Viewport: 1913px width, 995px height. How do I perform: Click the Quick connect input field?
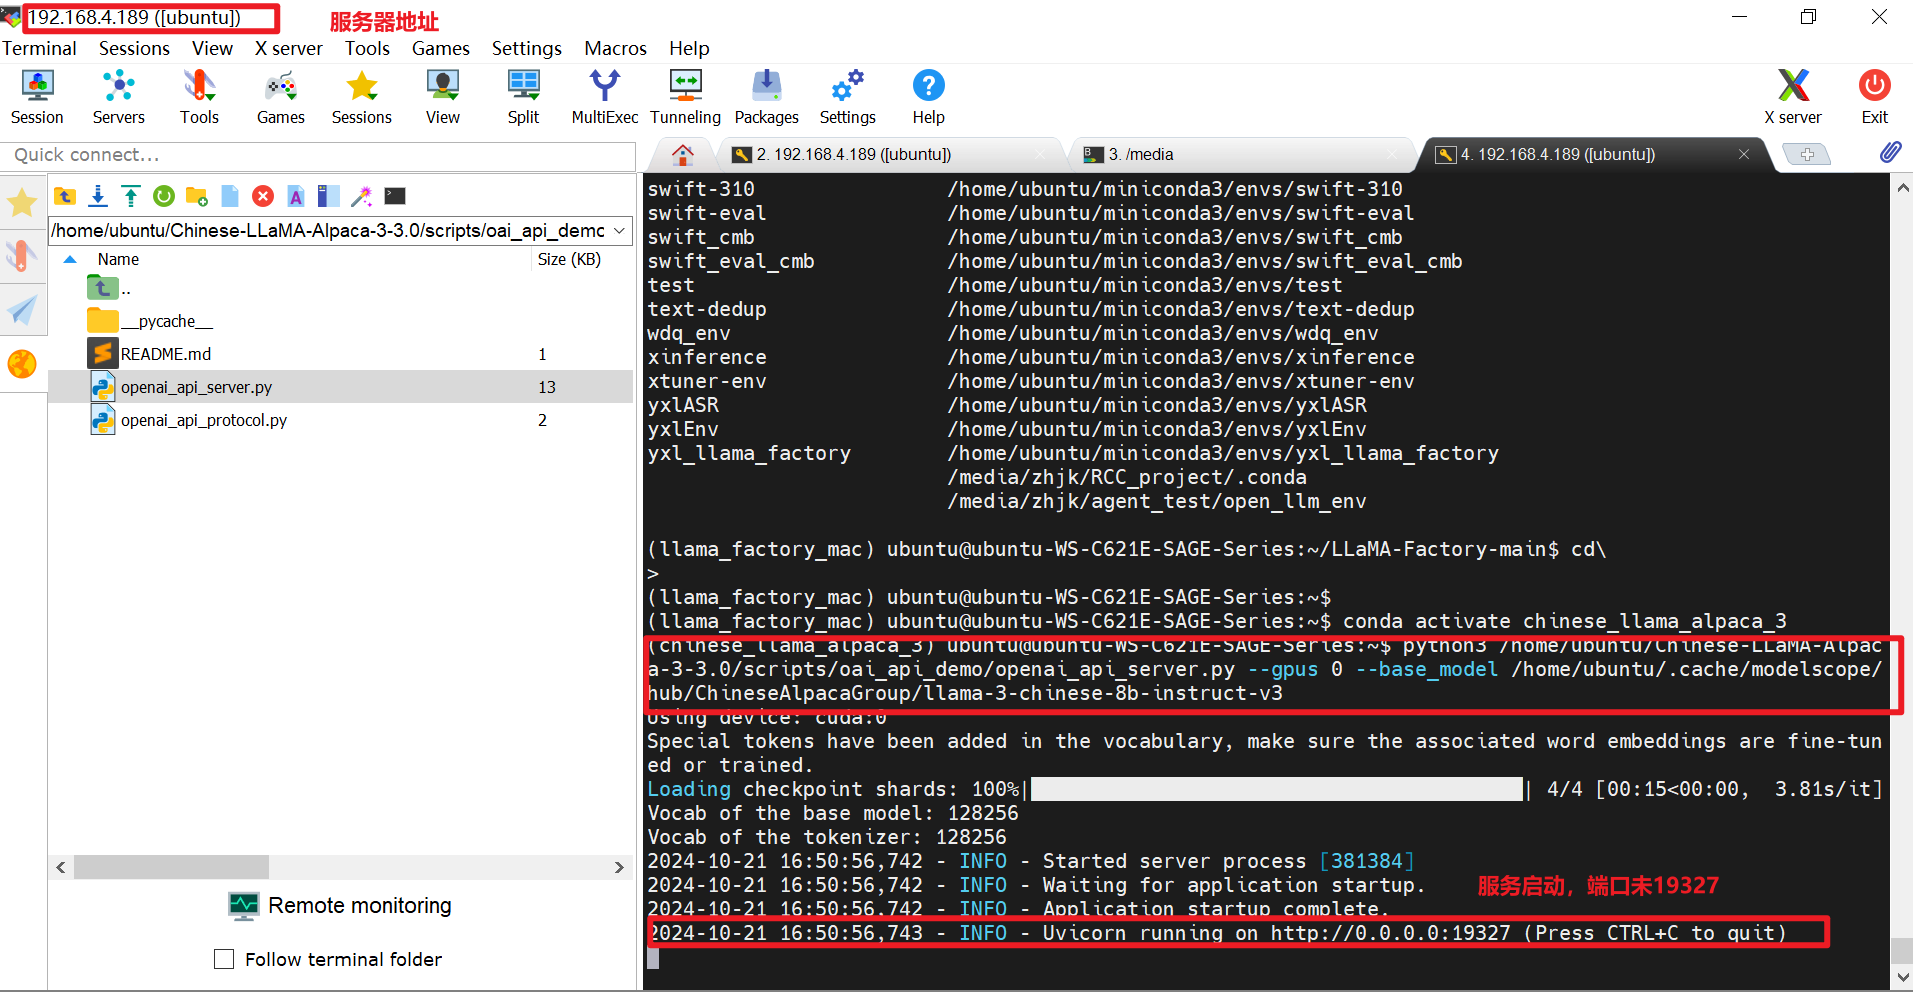pos(318,155)
